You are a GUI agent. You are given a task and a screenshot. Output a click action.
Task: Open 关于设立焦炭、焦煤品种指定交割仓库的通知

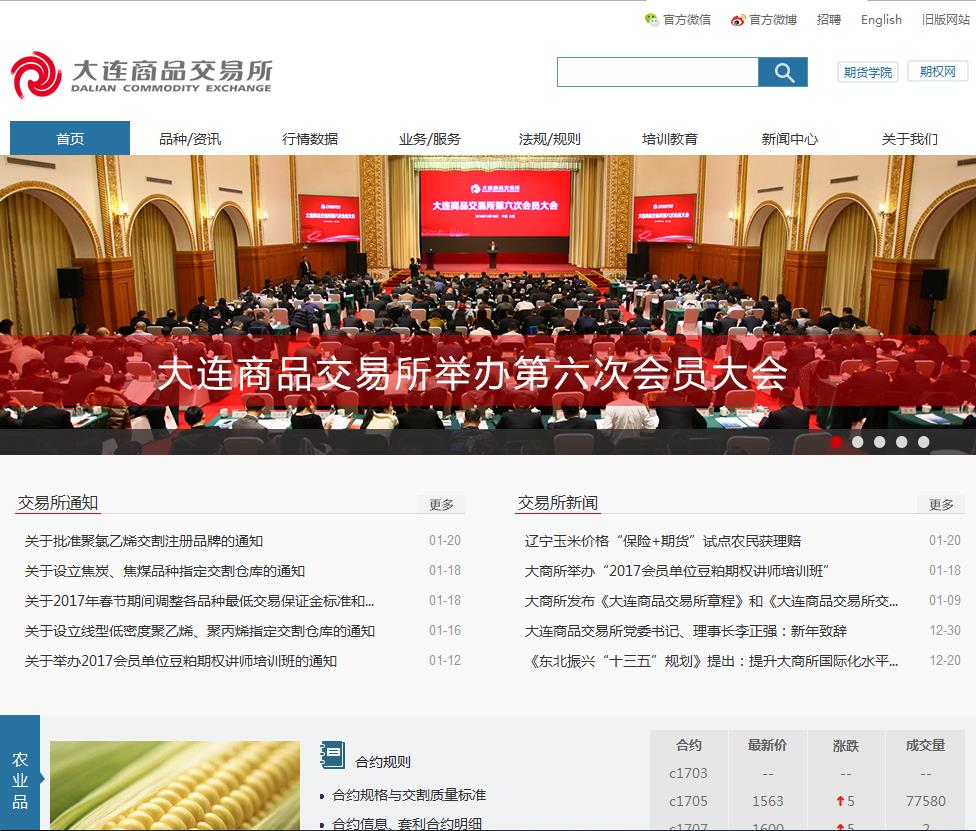165,571
